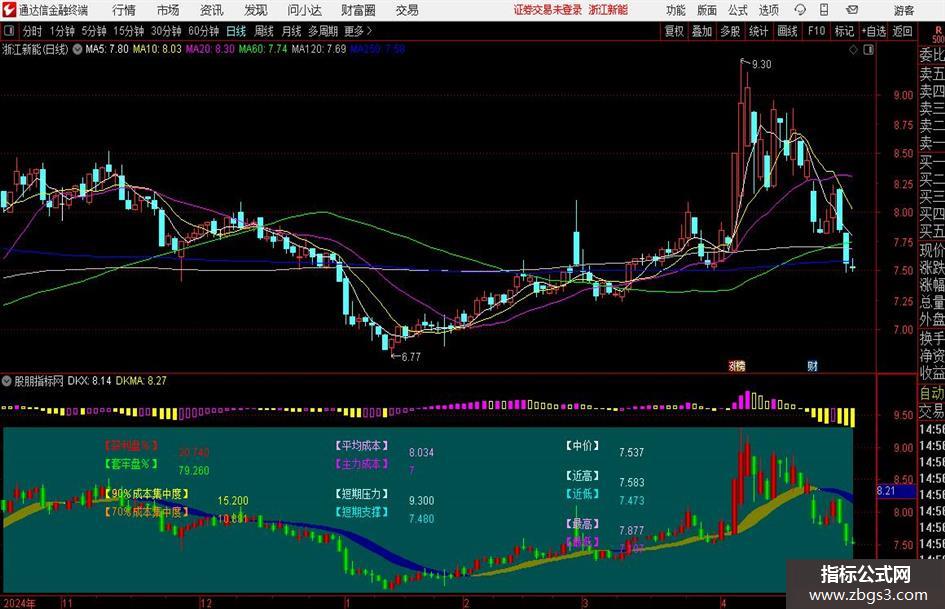Click the 游客 guest account label
This screenshot has height=609, width=945.
click(904, 10)
